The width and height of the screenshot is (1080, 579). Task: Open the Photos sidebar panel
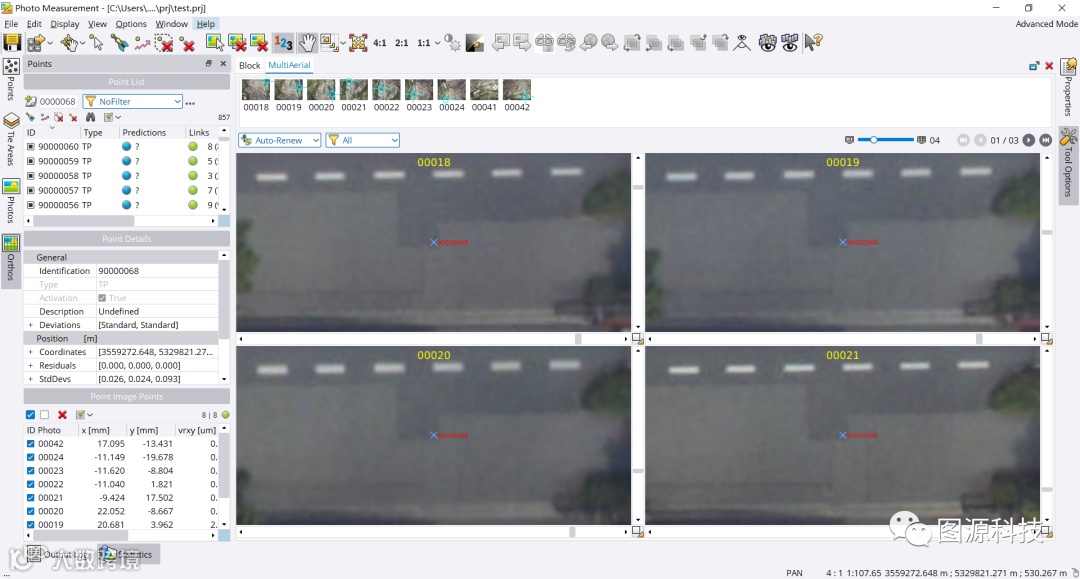tap(11, 200)
